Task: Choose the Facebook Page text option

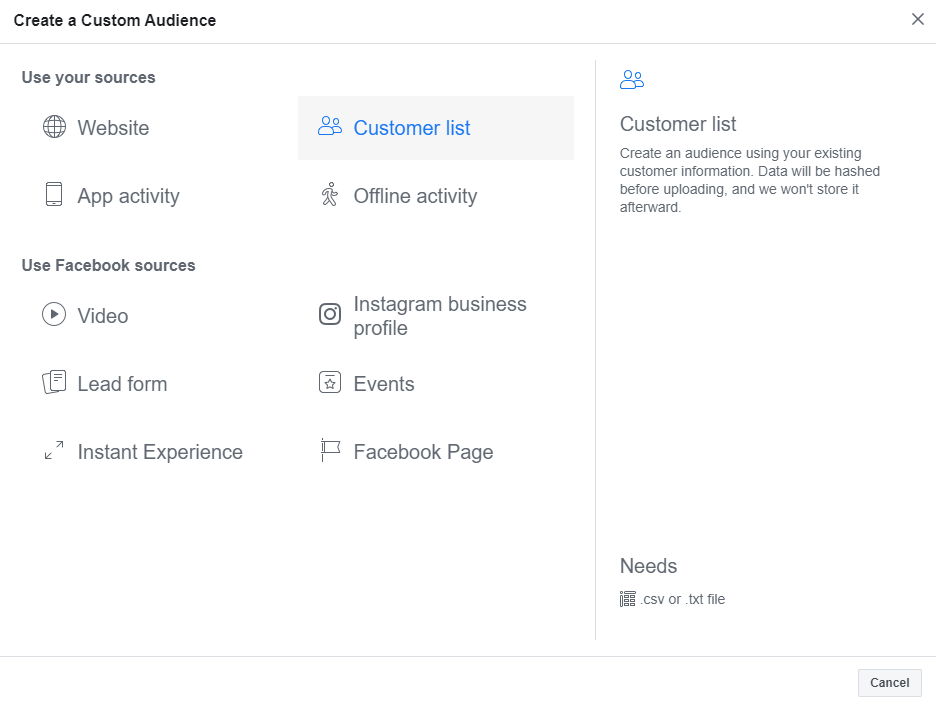Action: pyautogui.click(x=423, y=452)
